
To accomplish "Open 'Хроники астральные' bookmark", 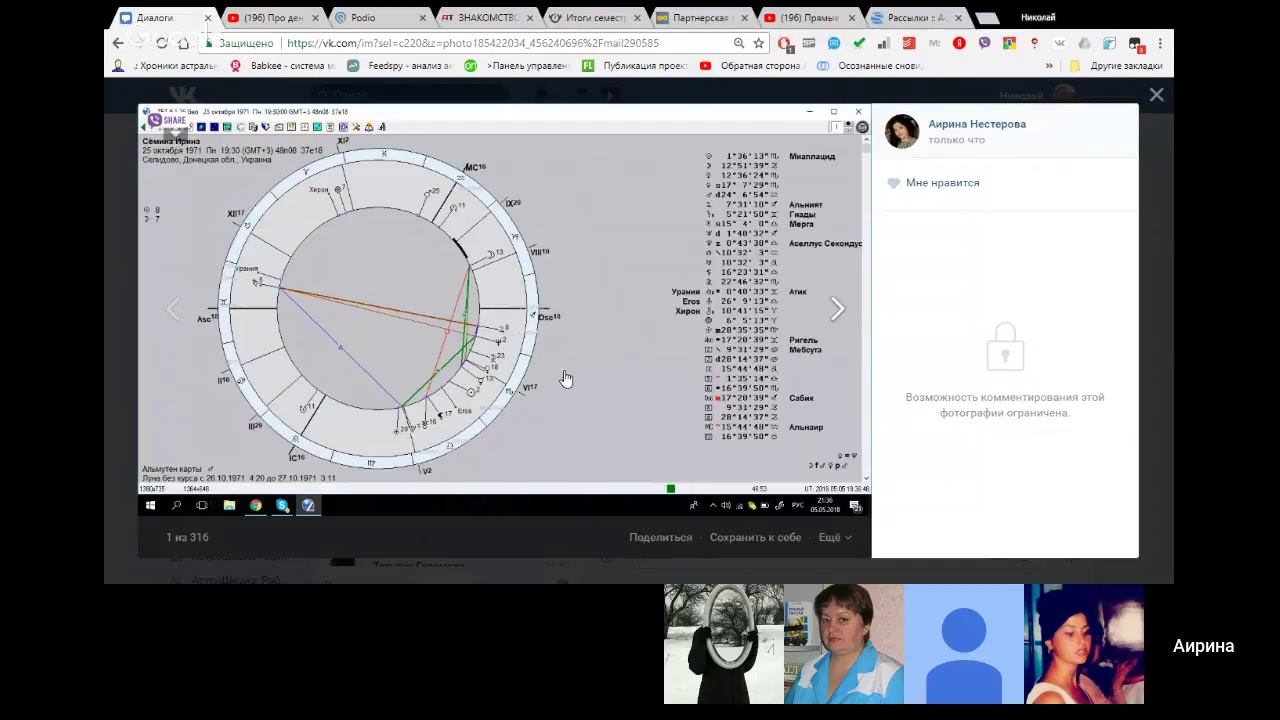I will pyautogui.click(x=166, y=66).
